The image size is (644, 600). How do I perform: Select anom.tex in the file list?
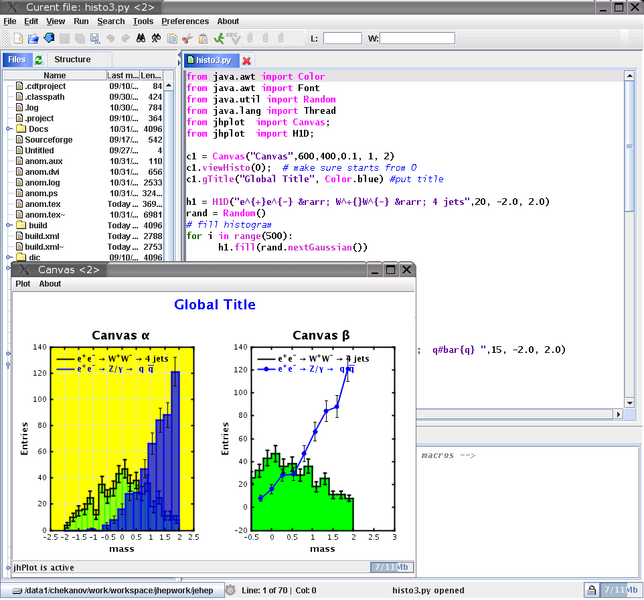coord(41,204)
